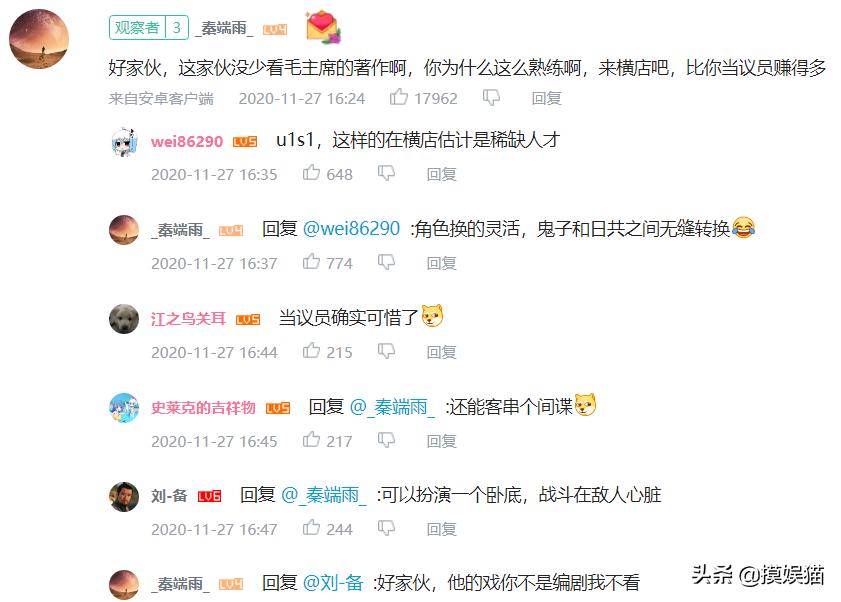The height and width of the screenshot is (602, 841).
Task: Open the @wei86290 mention link
Action: click(351, 229)
